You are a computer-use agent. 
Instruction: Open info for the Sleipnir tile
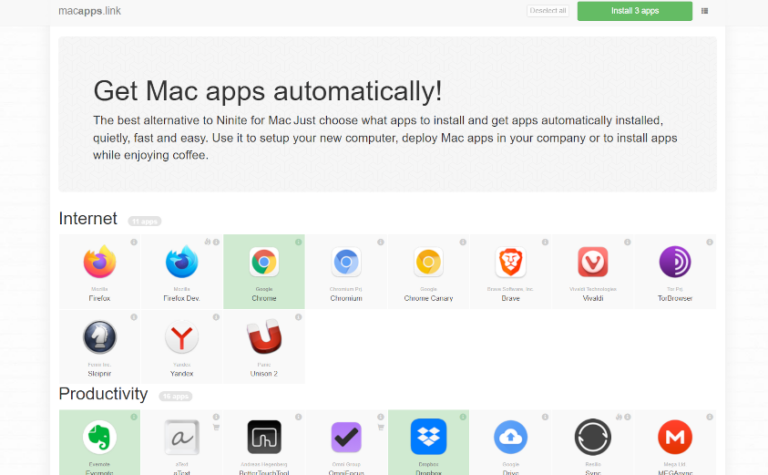click(x=134, y=317)
